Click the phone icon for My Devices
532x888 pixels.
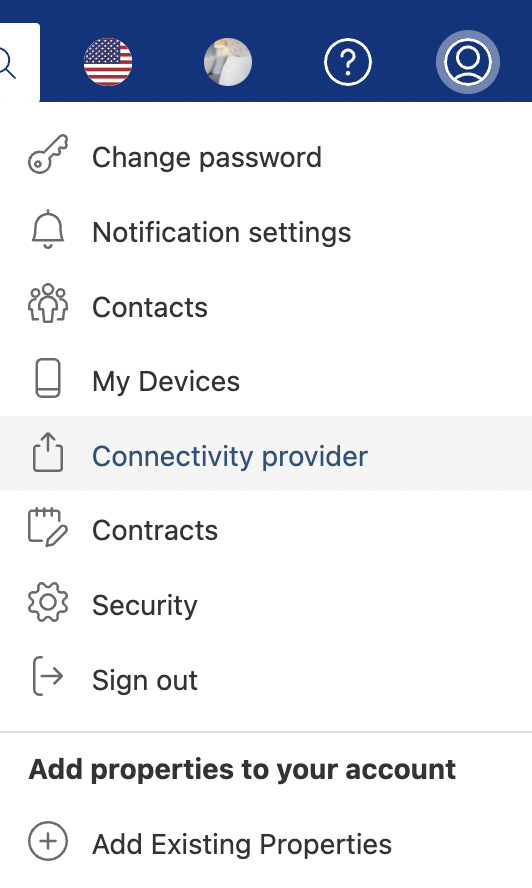48,378
